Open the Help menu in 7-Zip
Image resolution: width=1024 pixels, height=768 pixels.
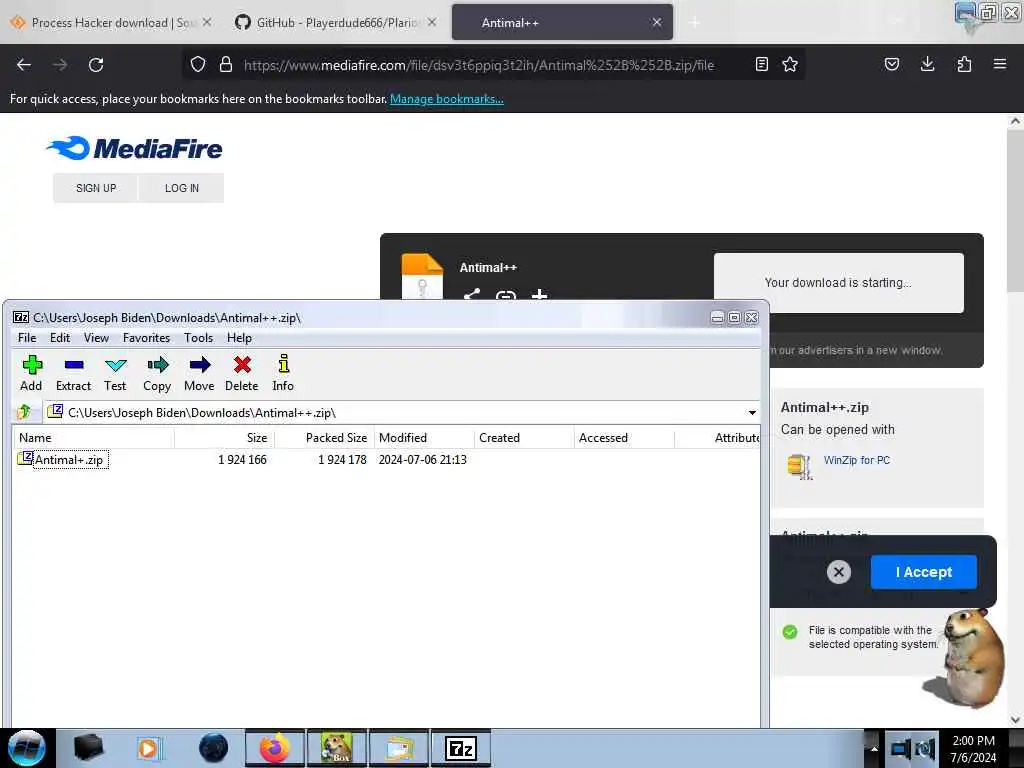point(239,338)
